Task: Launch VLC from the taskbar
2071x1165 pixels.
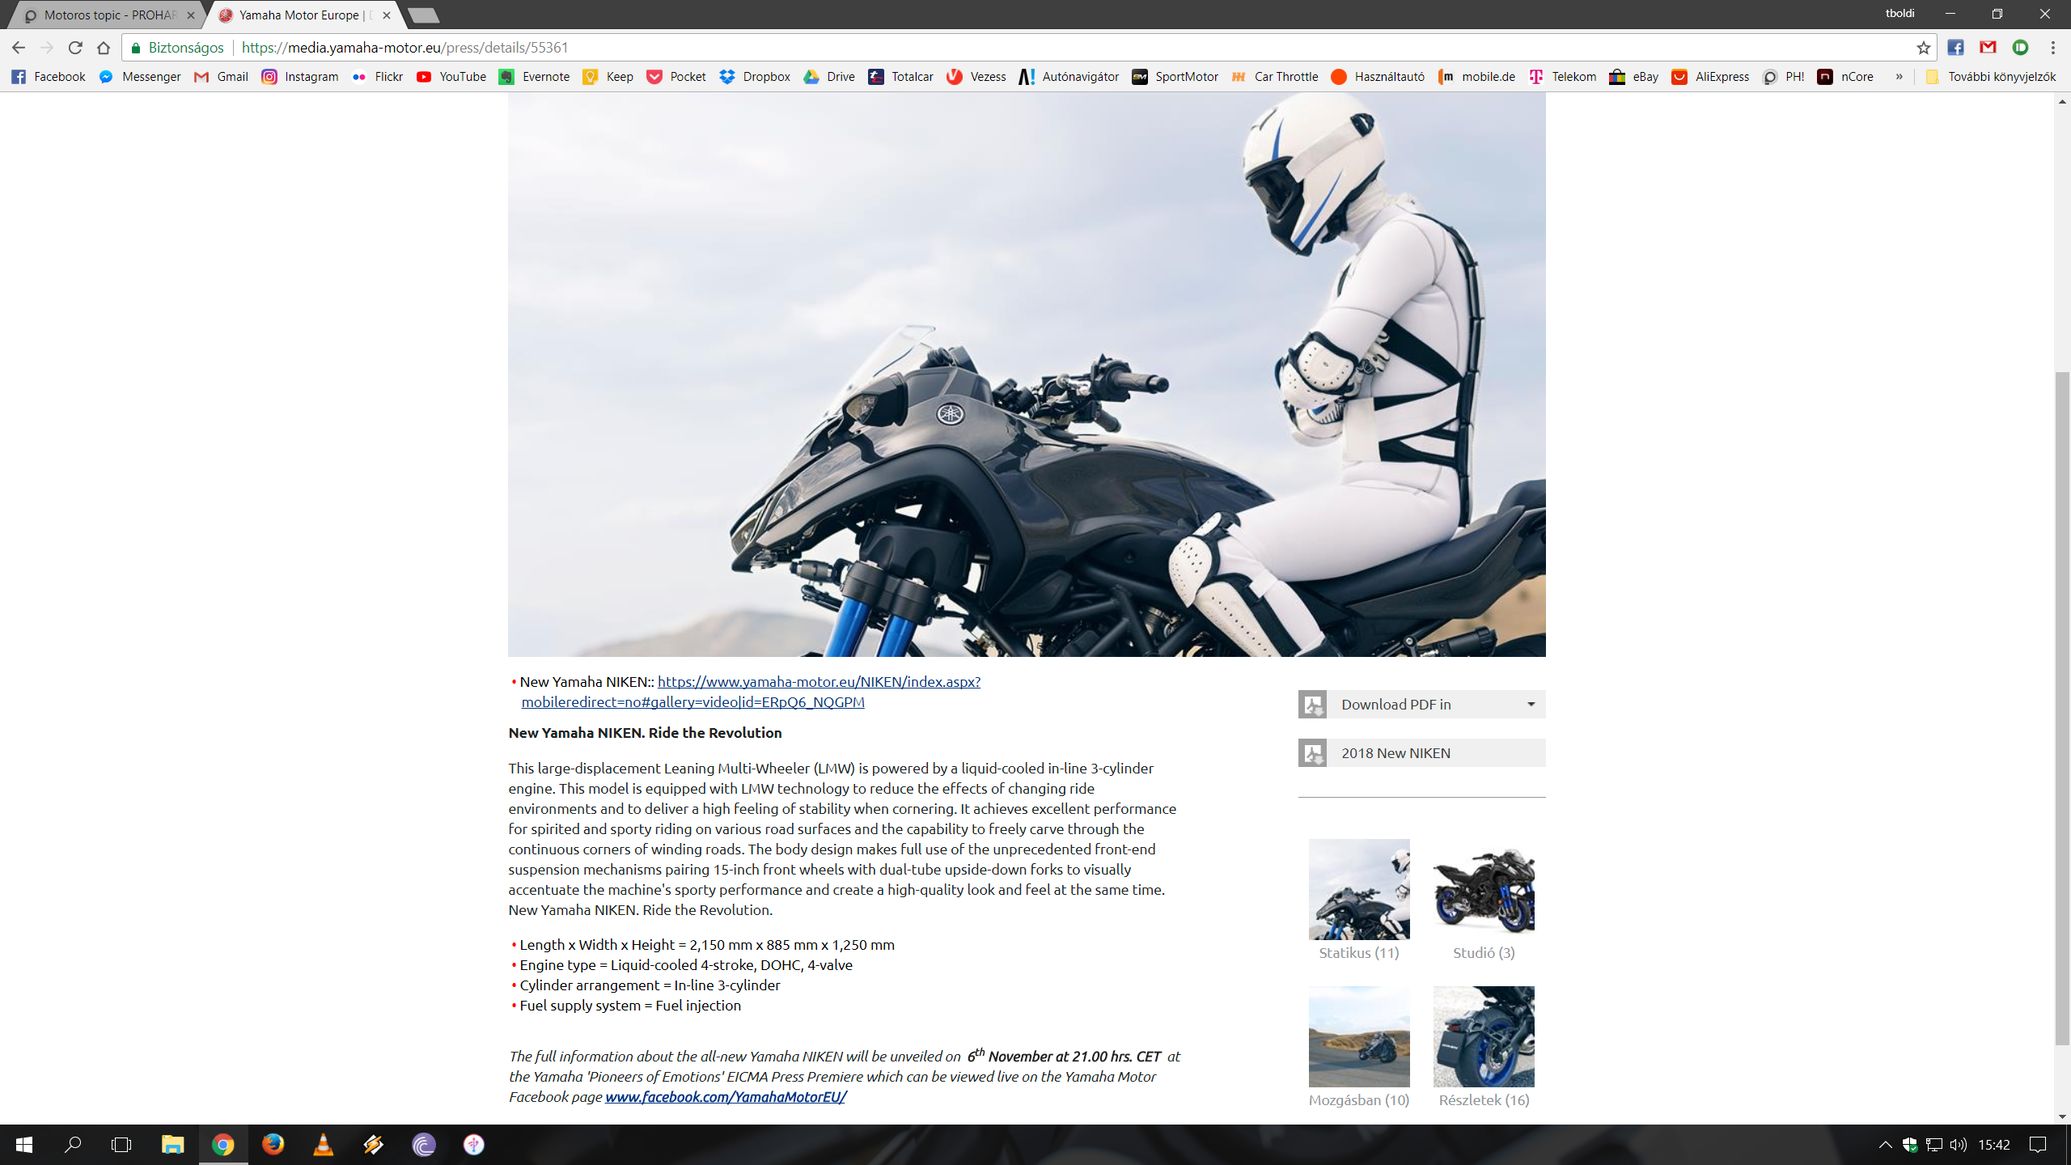Action: pyautogui.click(x=323, y=1144)
